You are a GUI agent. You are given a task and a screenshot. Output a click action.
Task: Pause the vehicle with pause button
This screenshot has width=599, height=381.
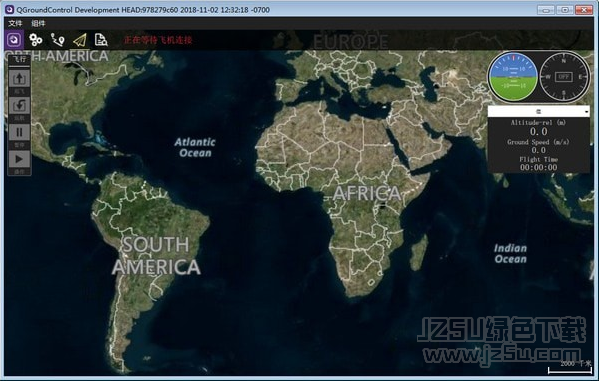coord(19,132)
